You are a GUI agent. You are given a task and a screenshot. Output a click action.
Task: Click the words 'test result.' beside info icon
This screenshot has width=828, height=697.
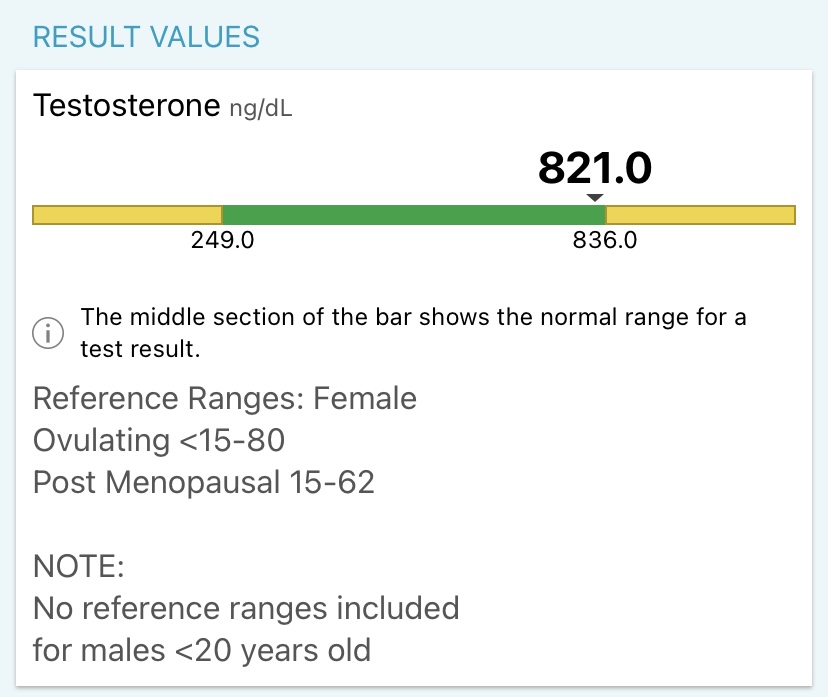tap(141, 351)
